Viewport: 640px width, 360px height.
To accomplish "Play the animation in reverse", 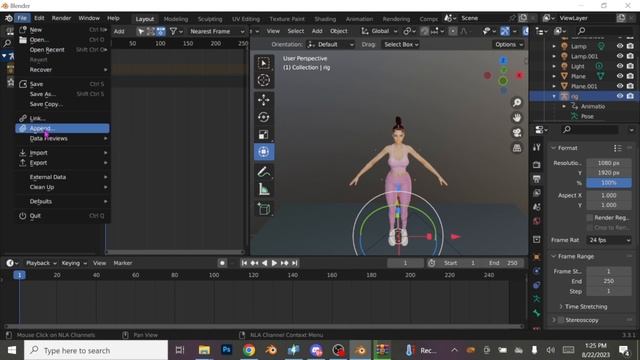I will click(264, 263).
